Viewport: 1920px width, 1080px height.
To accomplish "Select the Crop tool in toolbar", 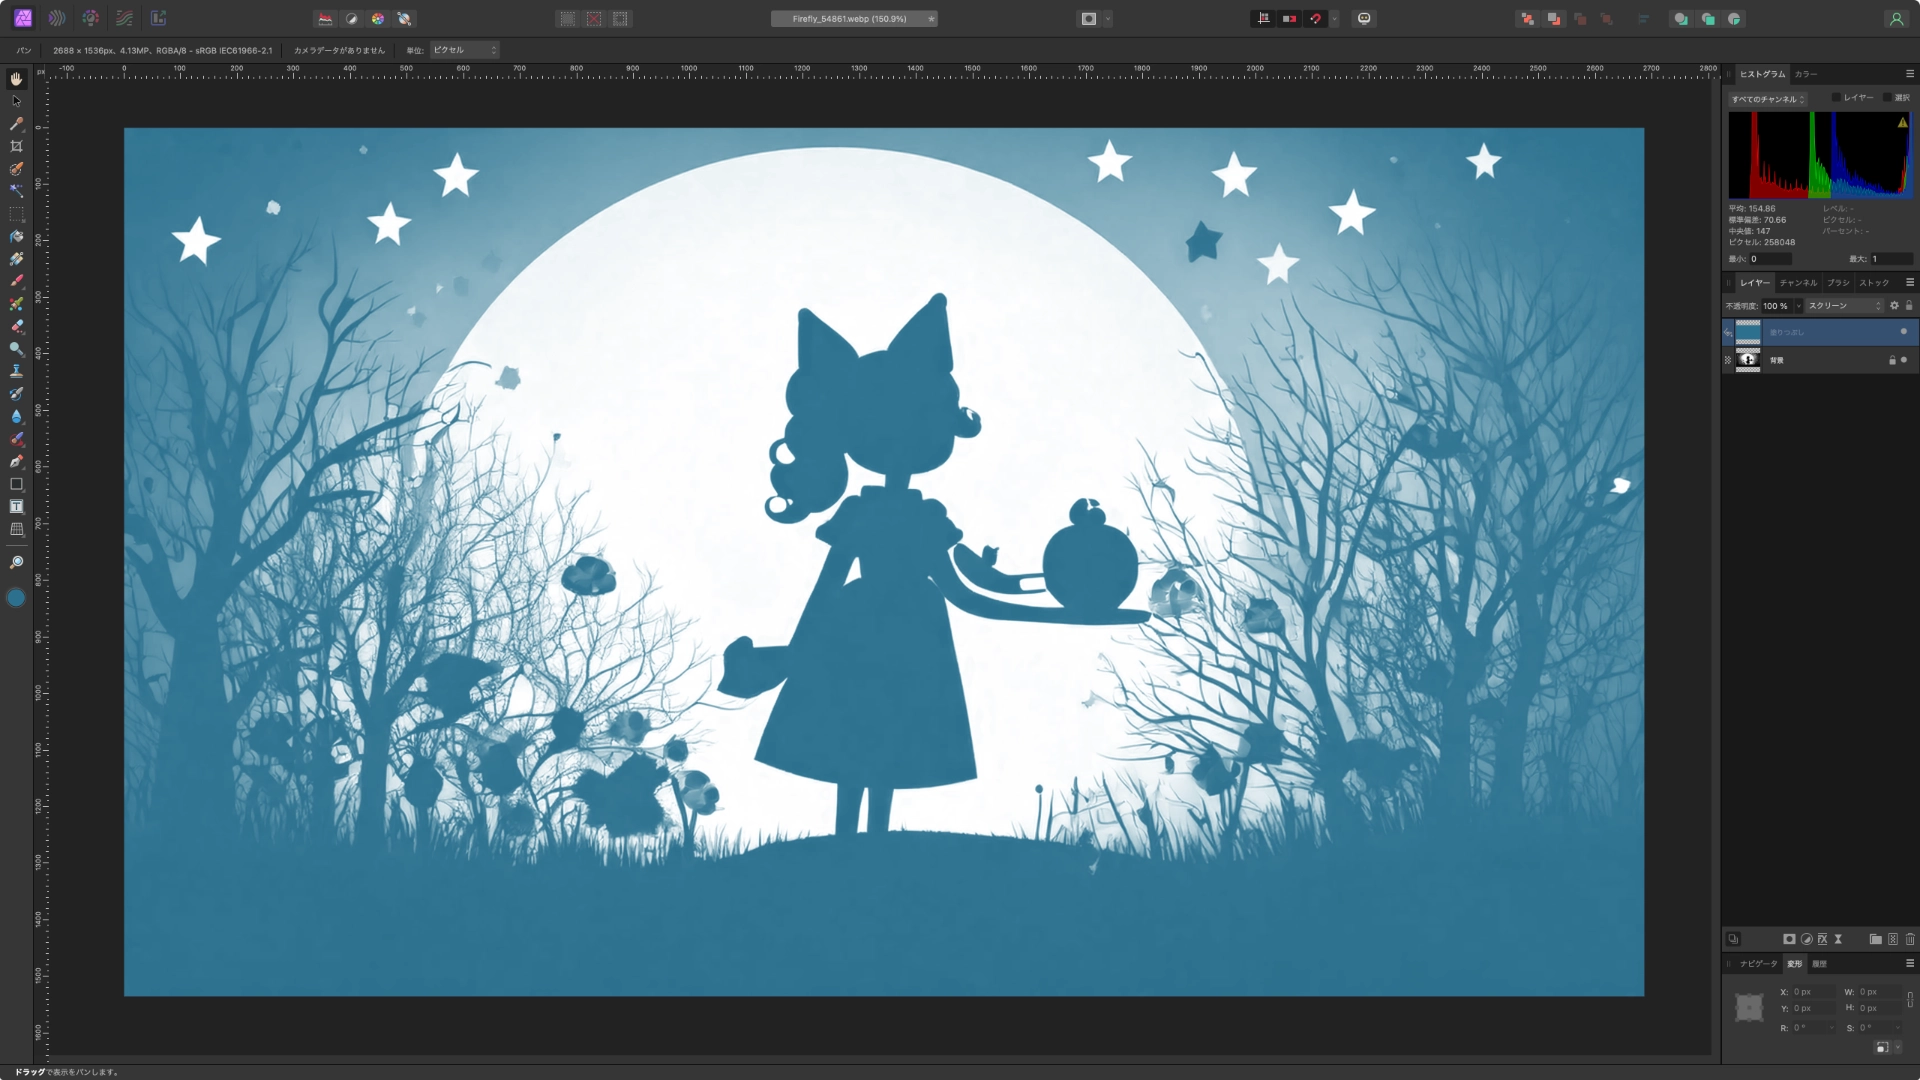I will coord(16,146).
